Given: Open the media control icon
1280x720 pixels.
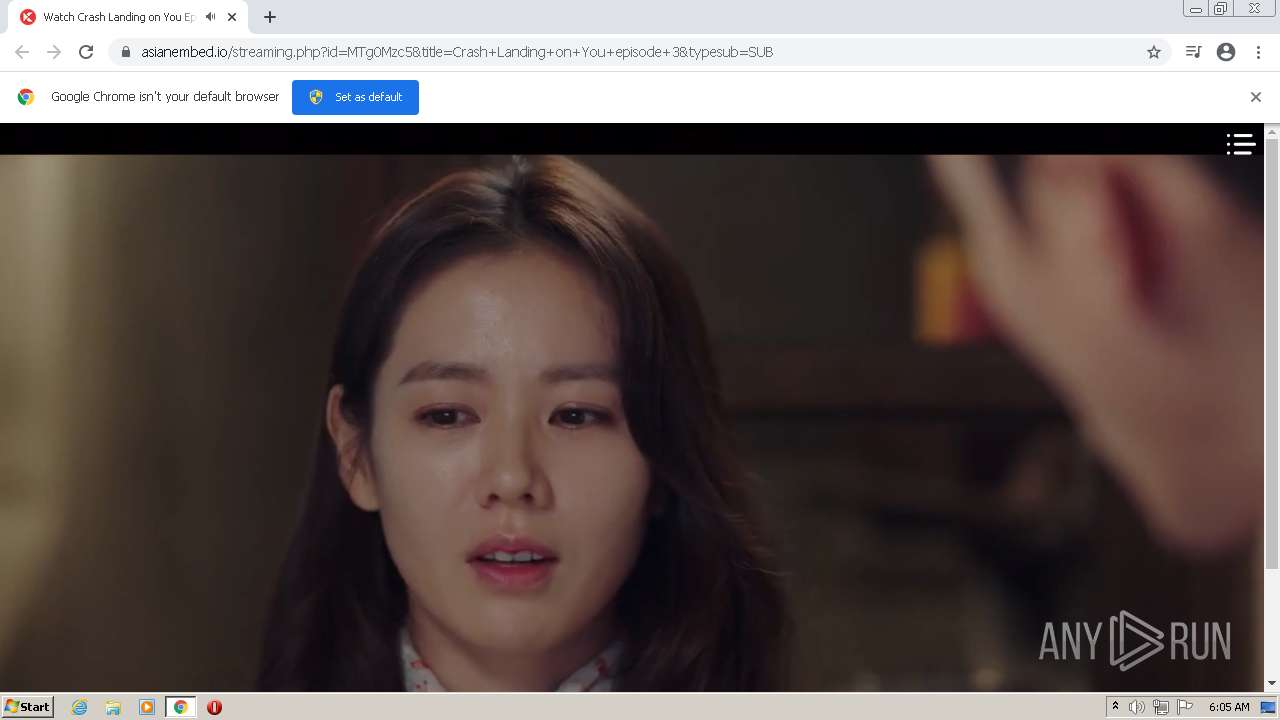Looking at the screenshot, I should tap(1193, 52).
